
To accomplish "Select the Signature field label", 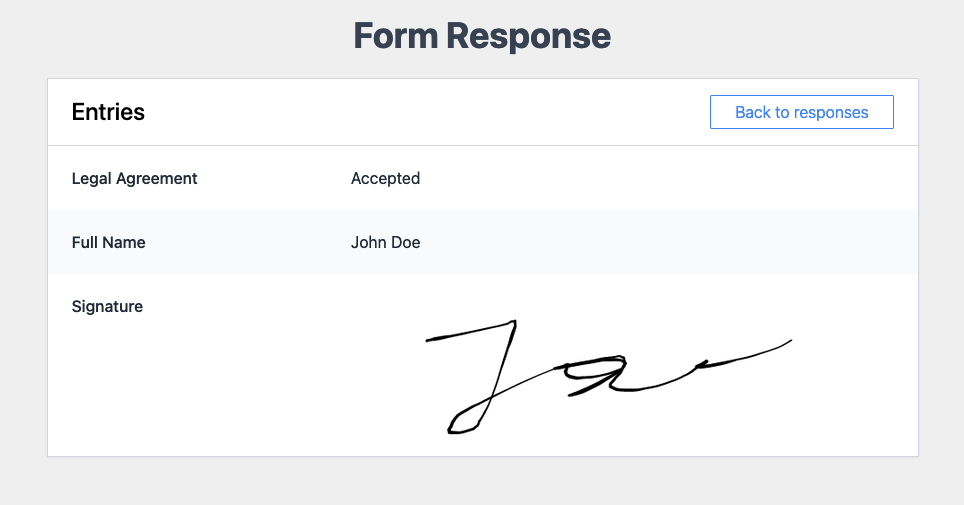I will click(x=108, y=306).
